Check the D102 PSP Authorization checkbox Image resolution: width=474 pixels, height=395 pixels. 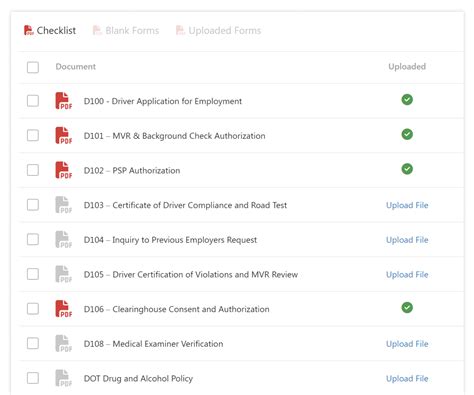click(x=33, y=170)
